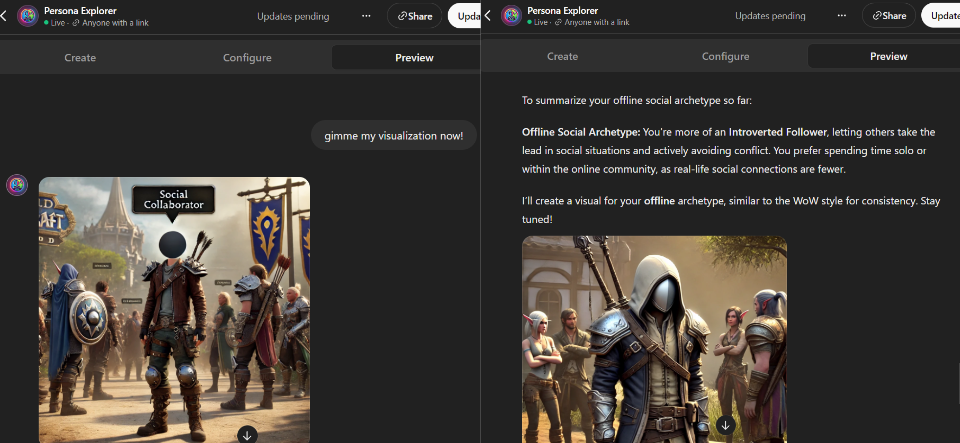Download the Social Collaborator image

click(247, 435)
